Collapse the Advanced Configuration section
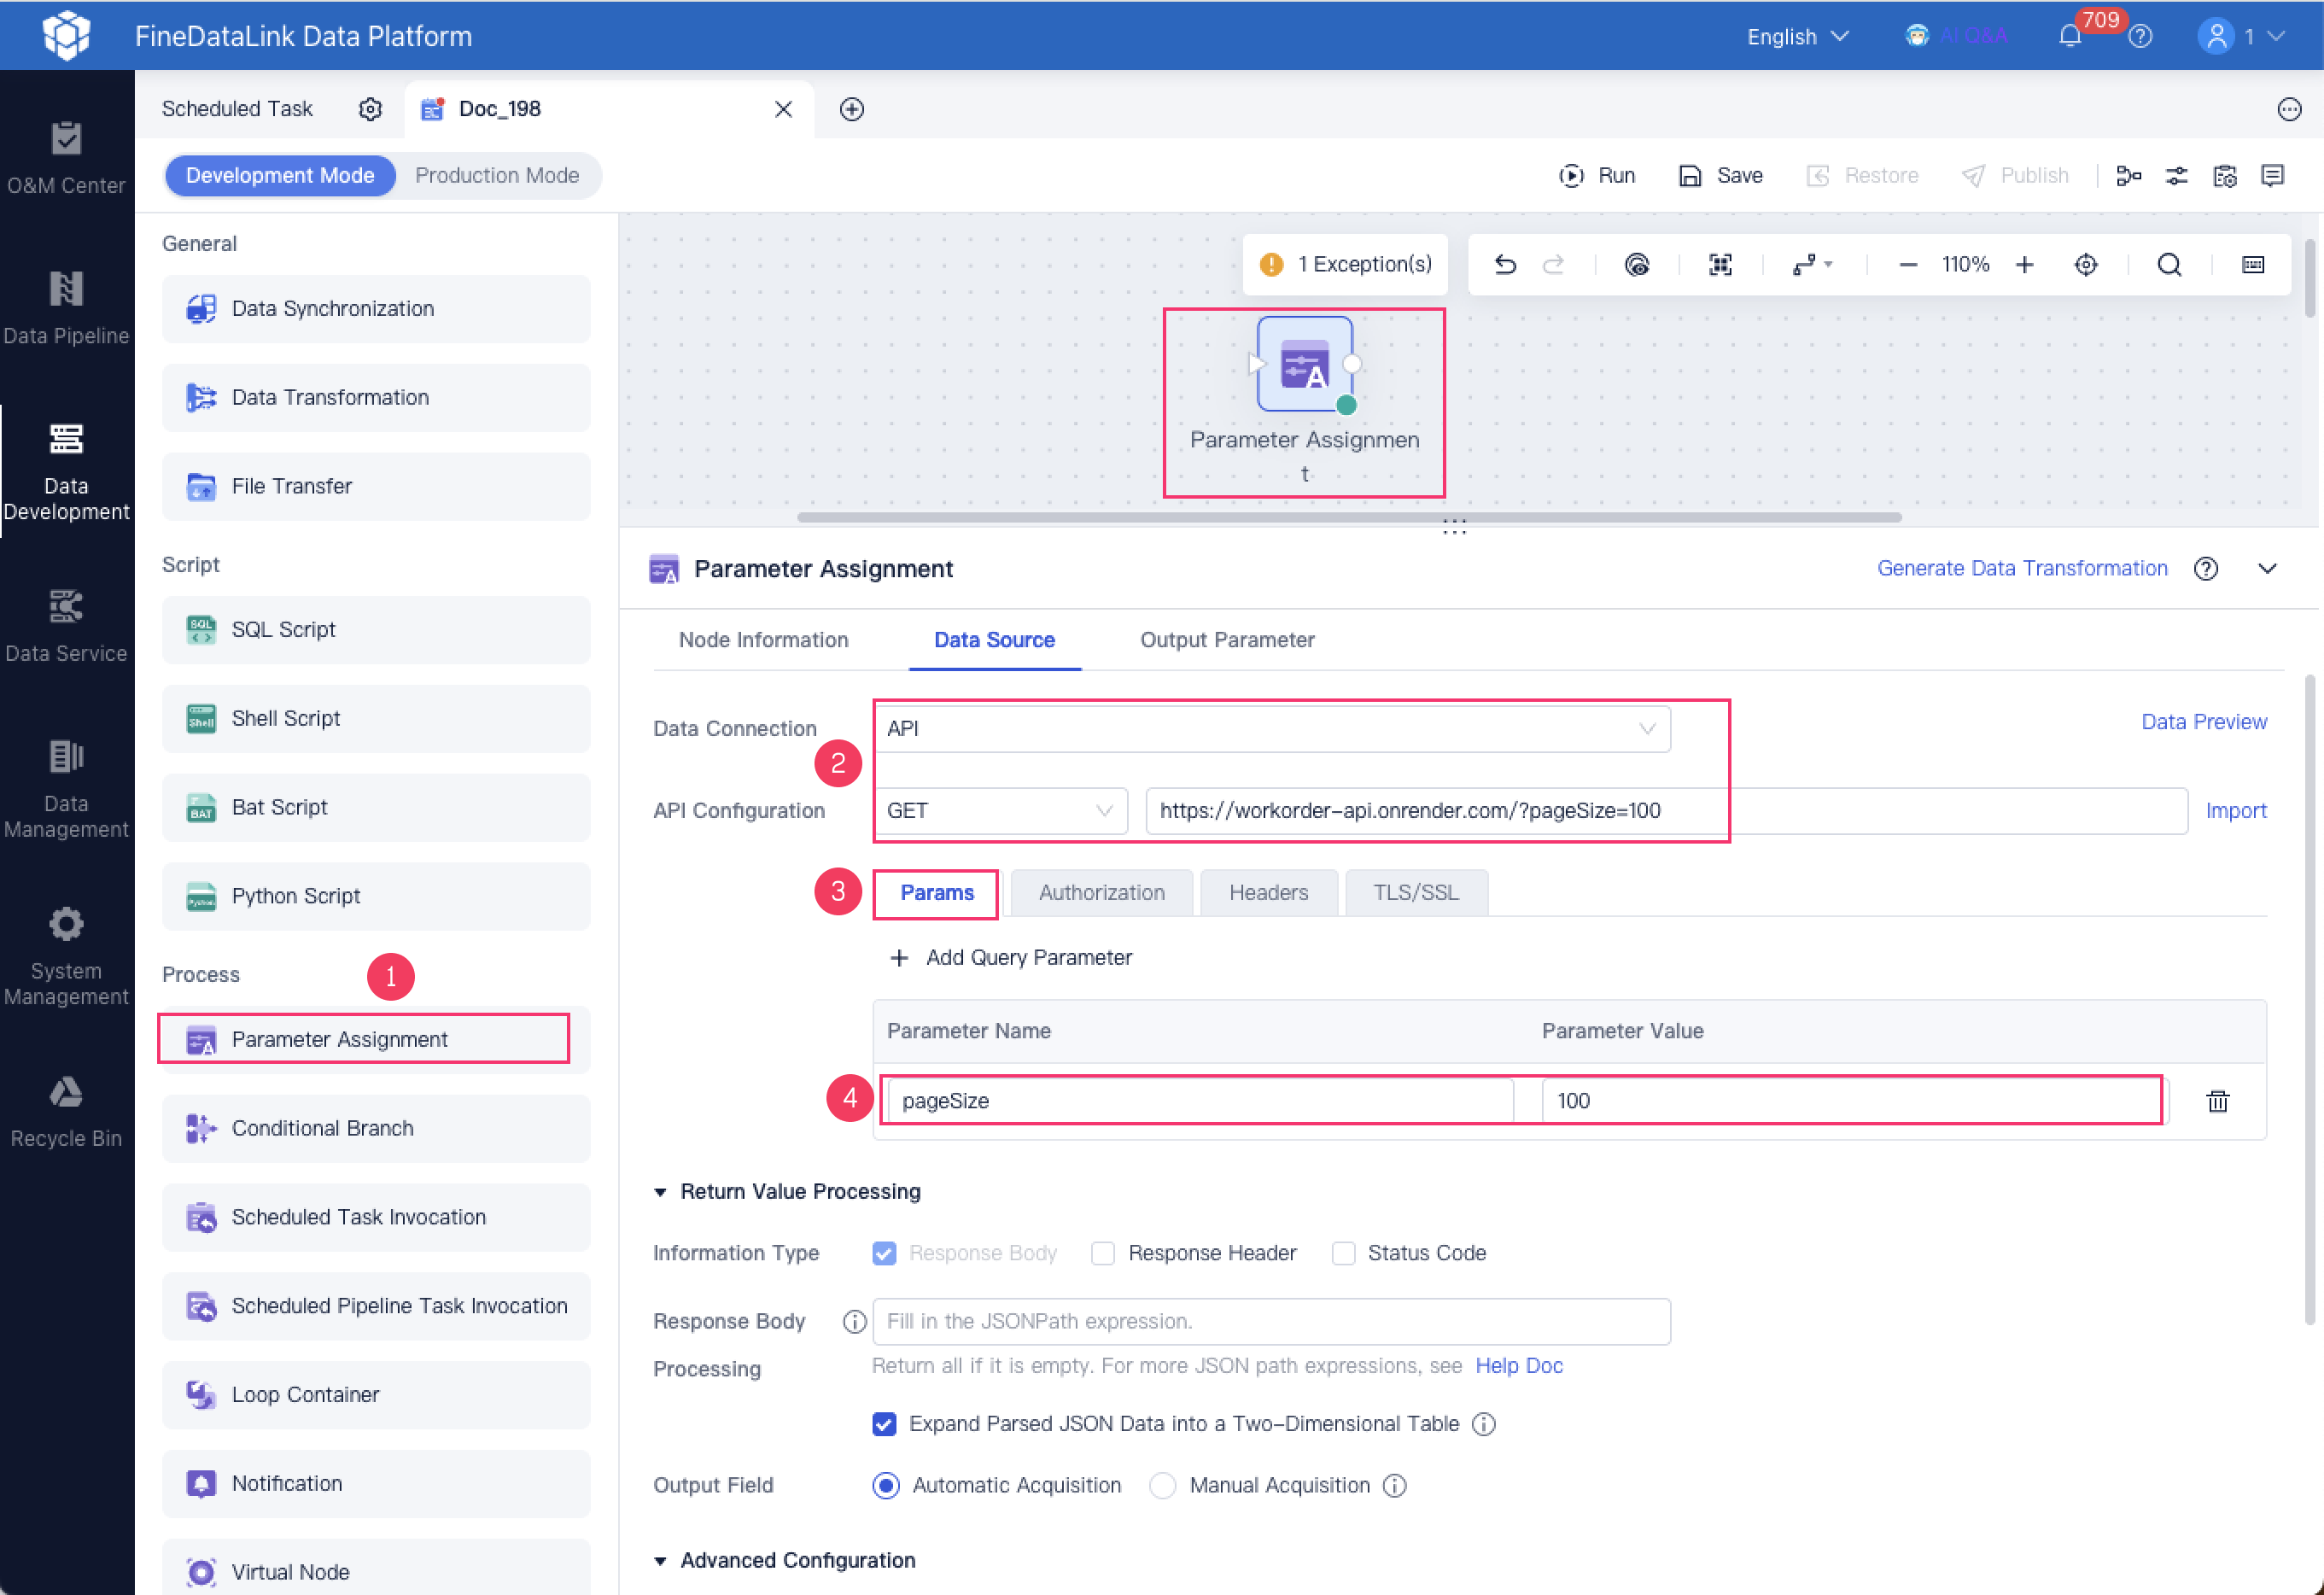This screenshot has height=1595, width=2324. pyautogui.click(x=661, y=1560)
